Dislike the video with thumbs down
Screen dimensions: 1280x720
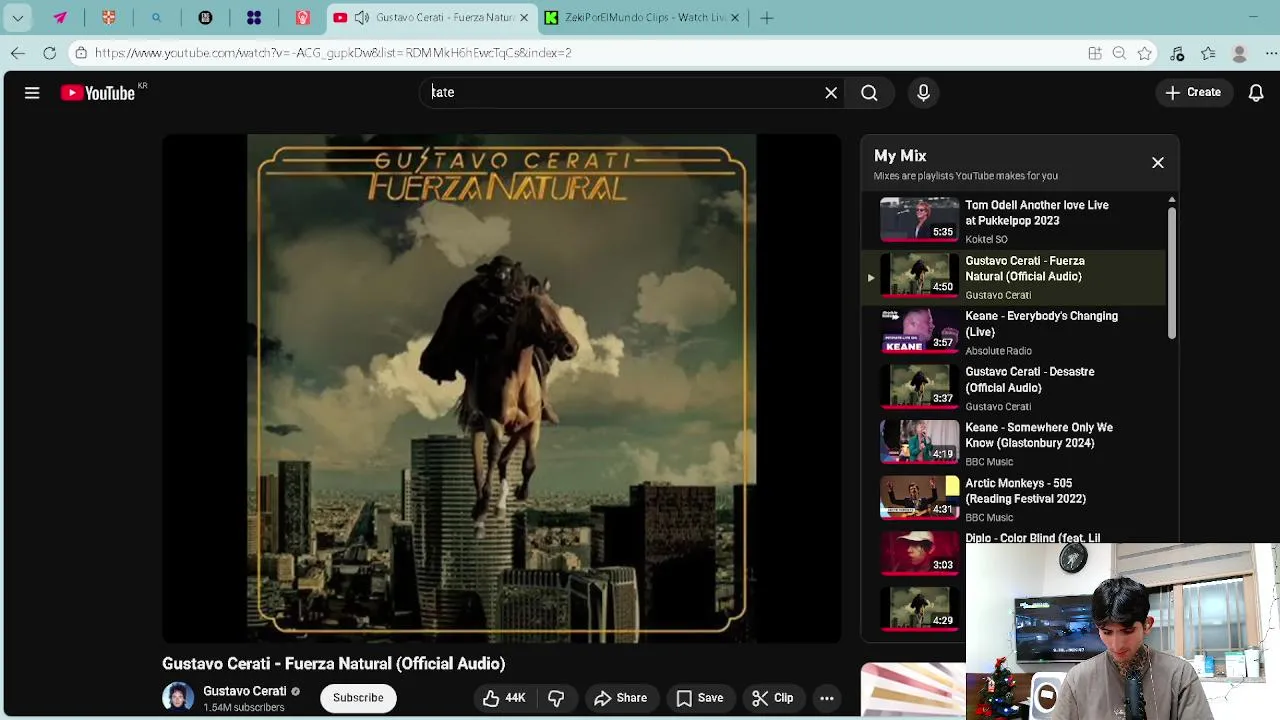pos(556,698)
